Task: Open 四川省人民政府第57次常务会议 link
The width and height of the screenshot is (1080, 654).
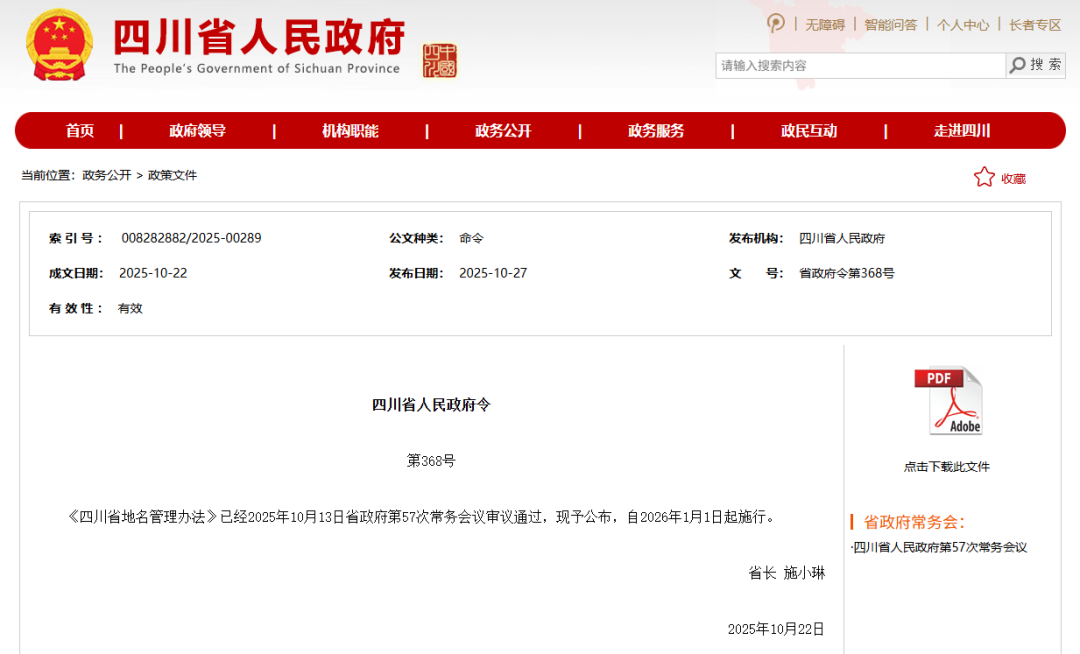Action: [x=940, y=547]
